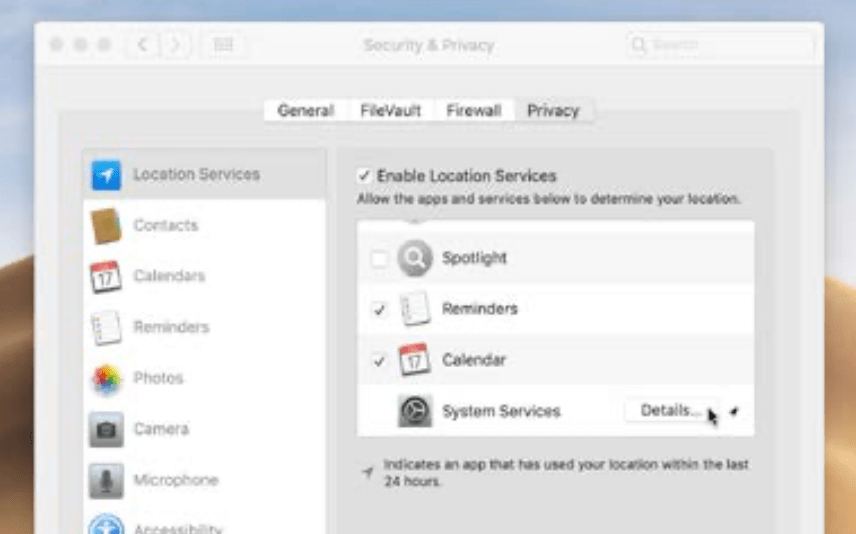Click the System Services gear icon
The height and width of the screenshot is (534, 856).
click(x=415, y=411)
